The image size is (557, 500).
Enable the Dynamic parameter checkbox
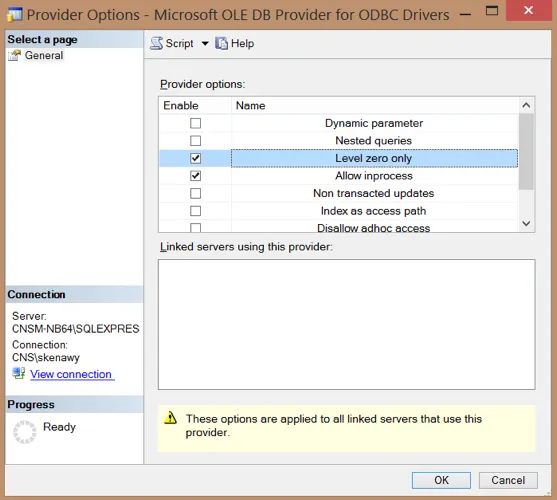(195, 123)
